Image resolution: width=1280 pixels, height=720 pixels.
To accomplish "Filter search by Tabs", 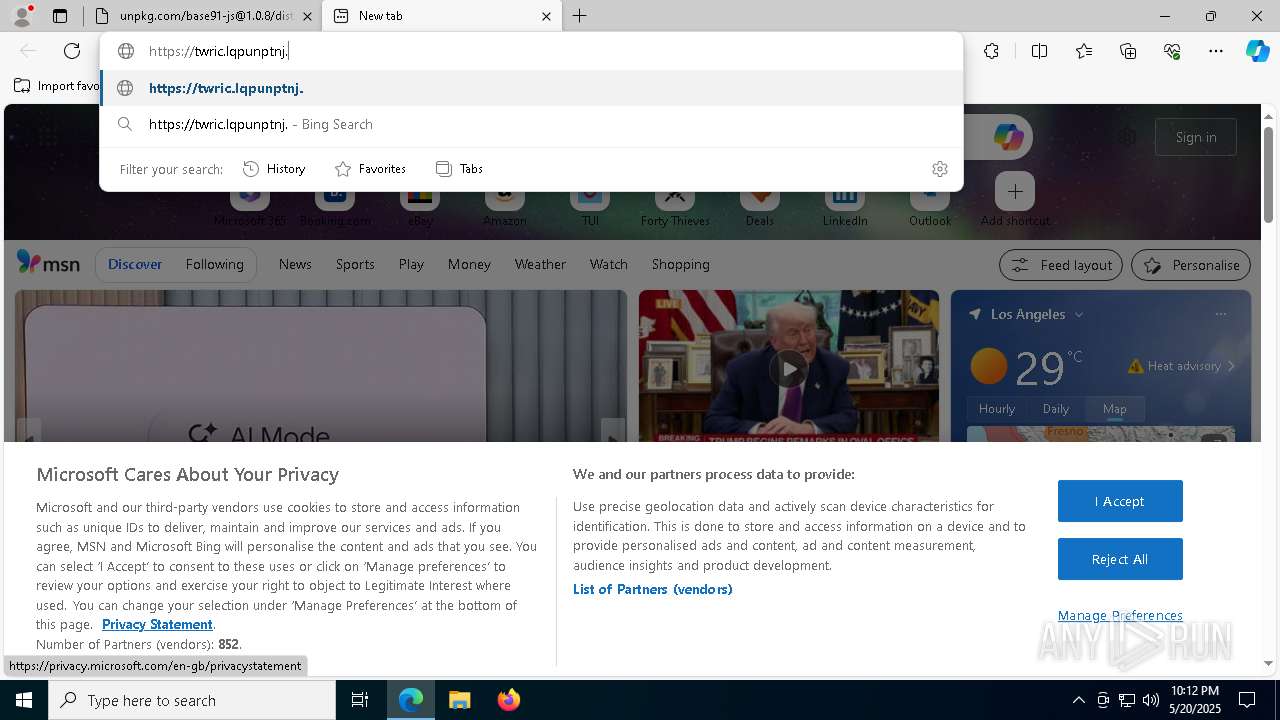I will [x=459, y=169].
